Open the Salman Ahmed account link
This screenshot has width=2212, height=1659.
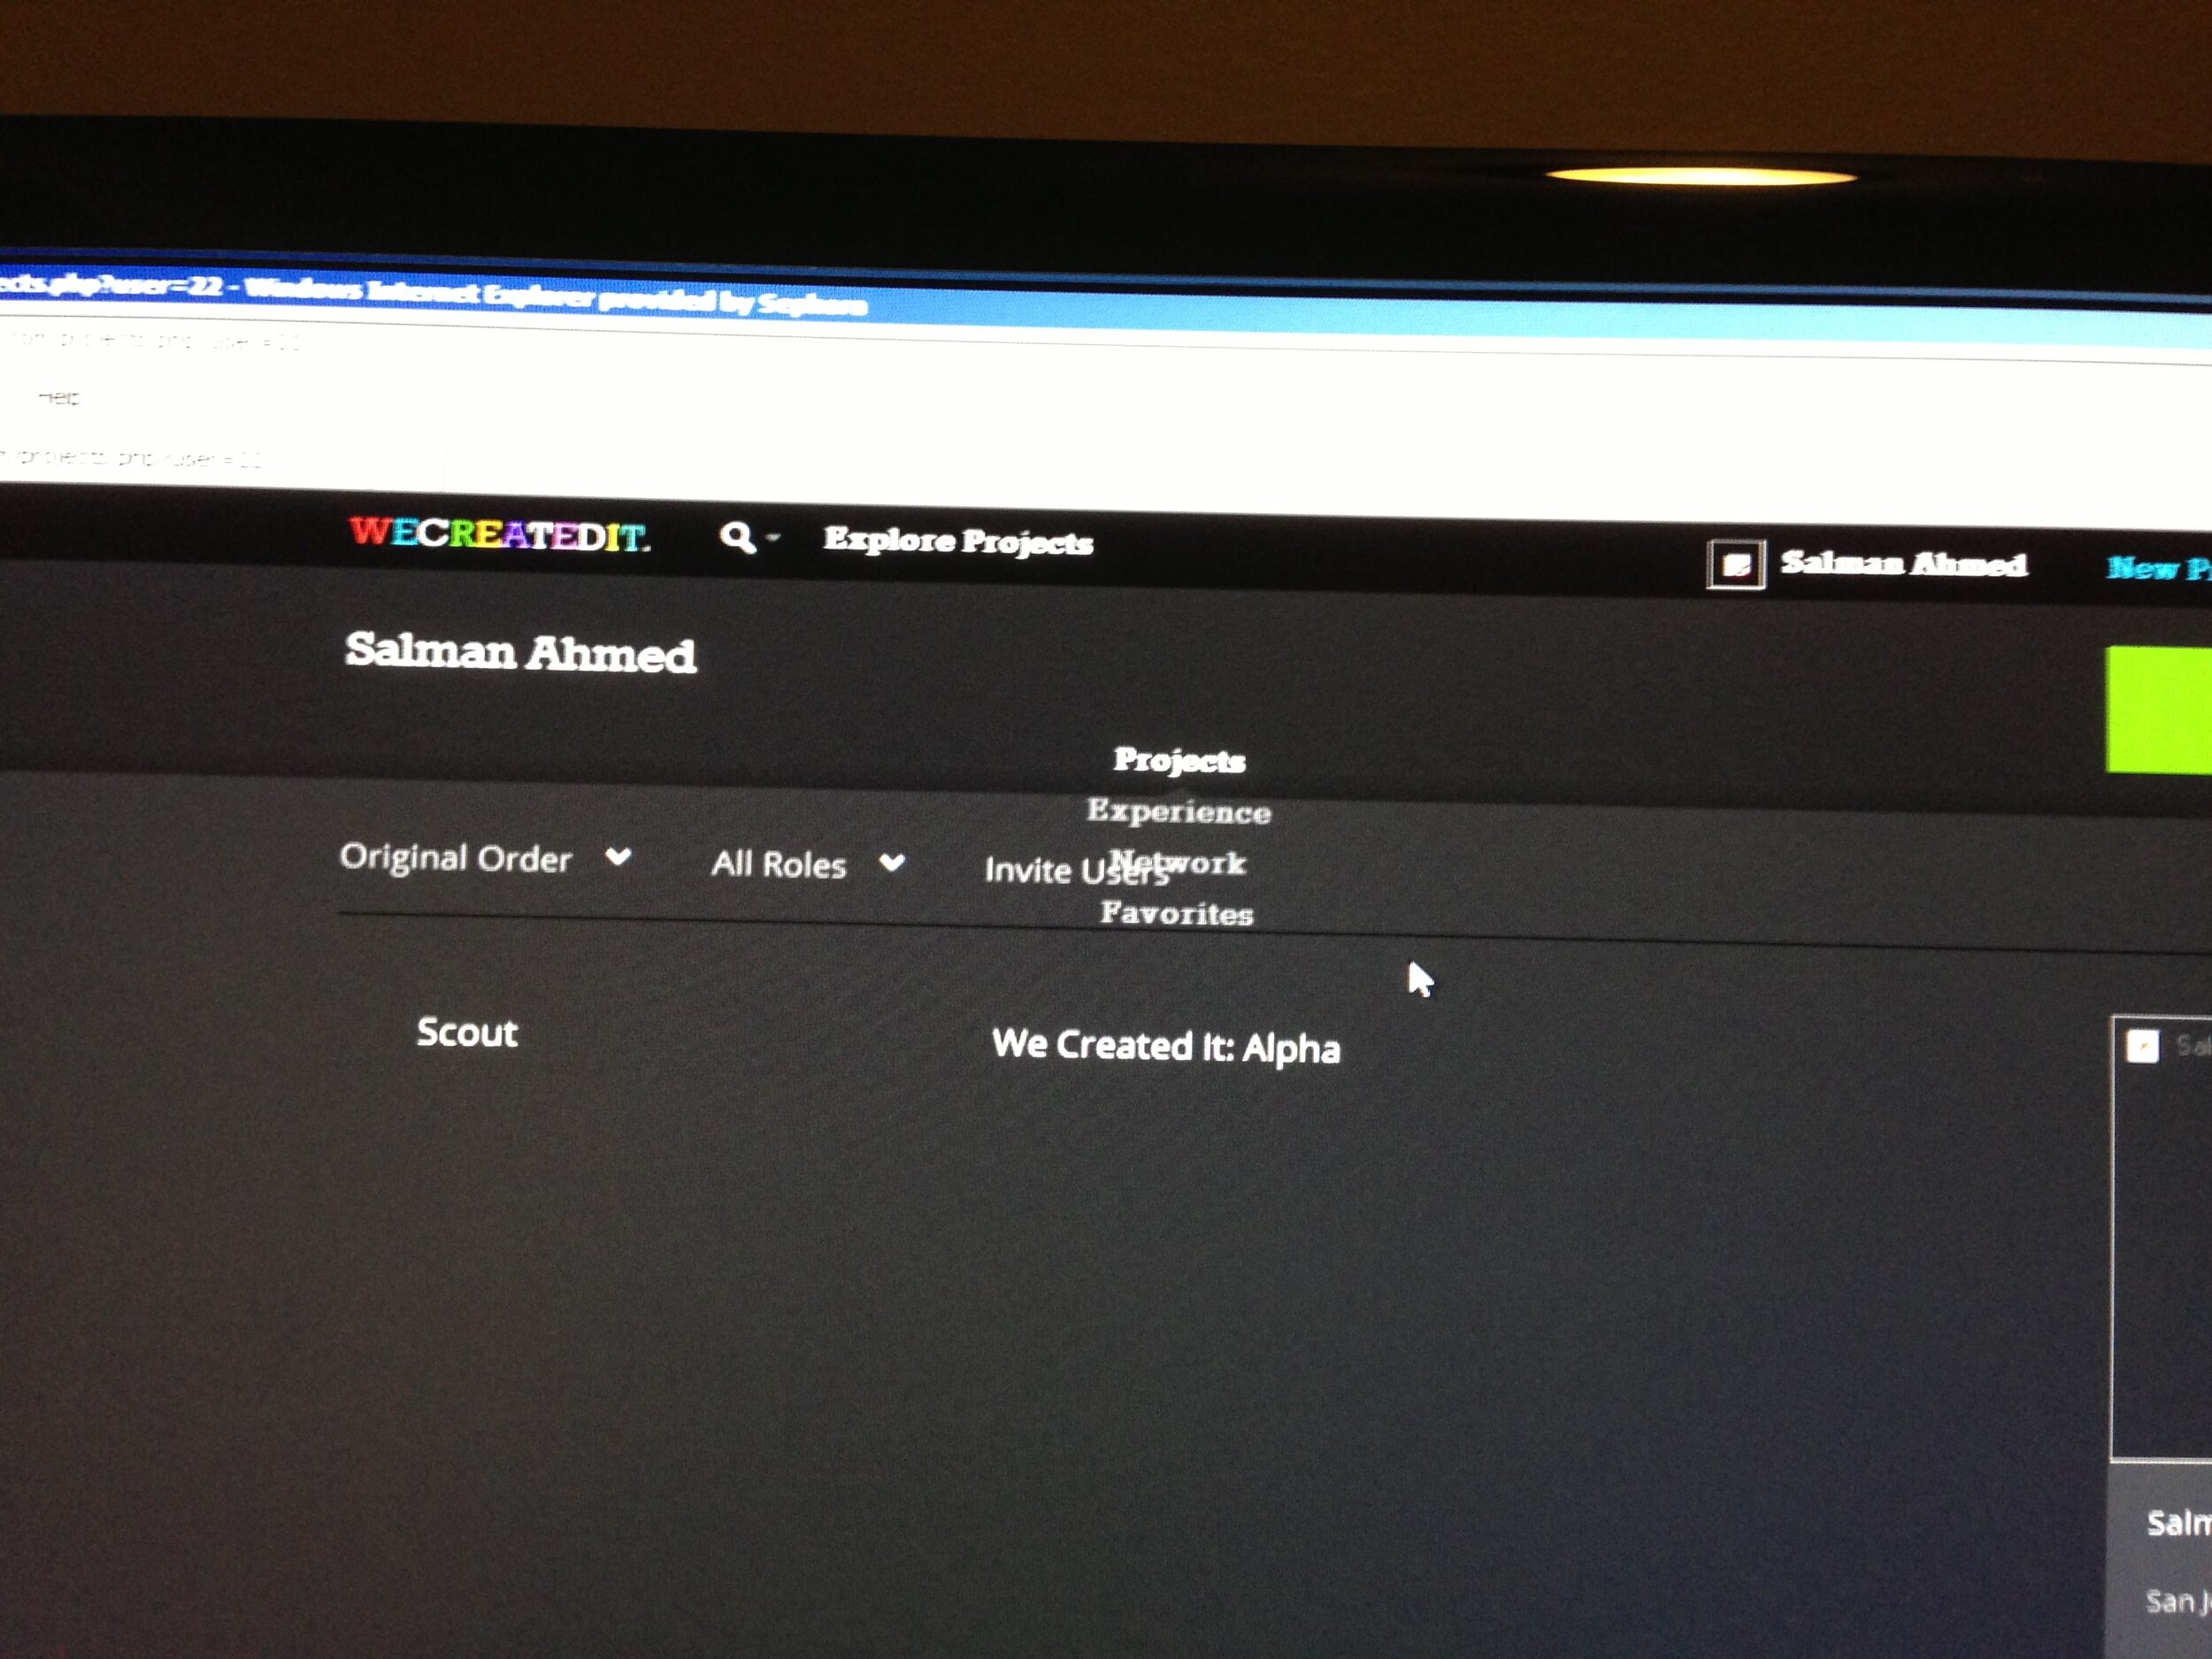(1903, 564)
